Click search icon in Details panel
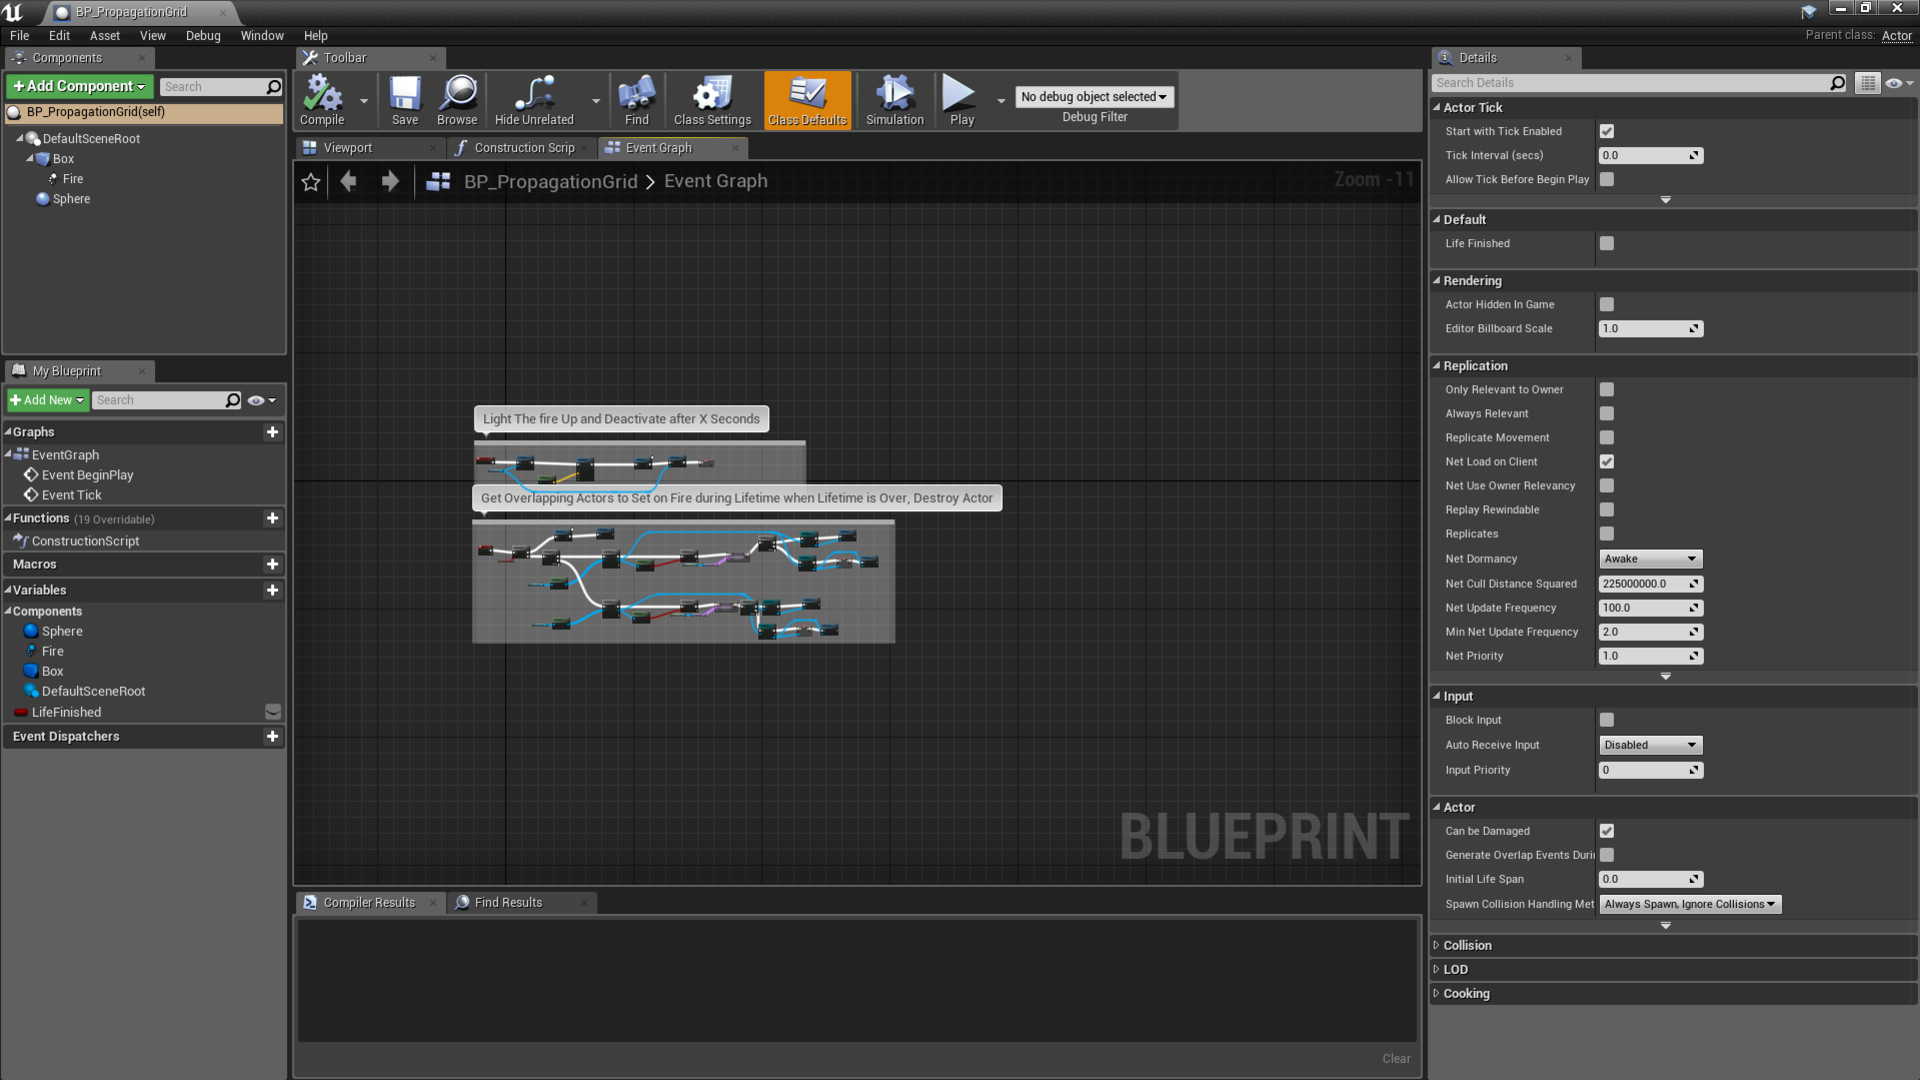The image size is (1920, 1080). point(1837,83)
